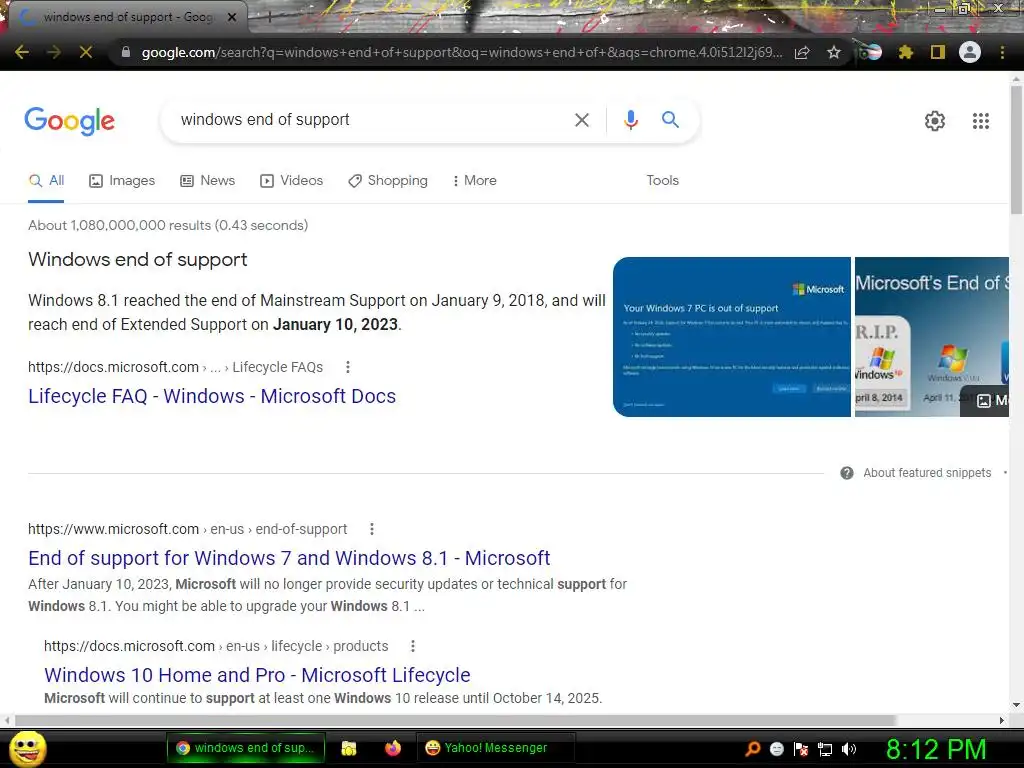This screenshot has width=1024, height=768.
Task: Click the forward navigation arrow
Action: point(54,52)
